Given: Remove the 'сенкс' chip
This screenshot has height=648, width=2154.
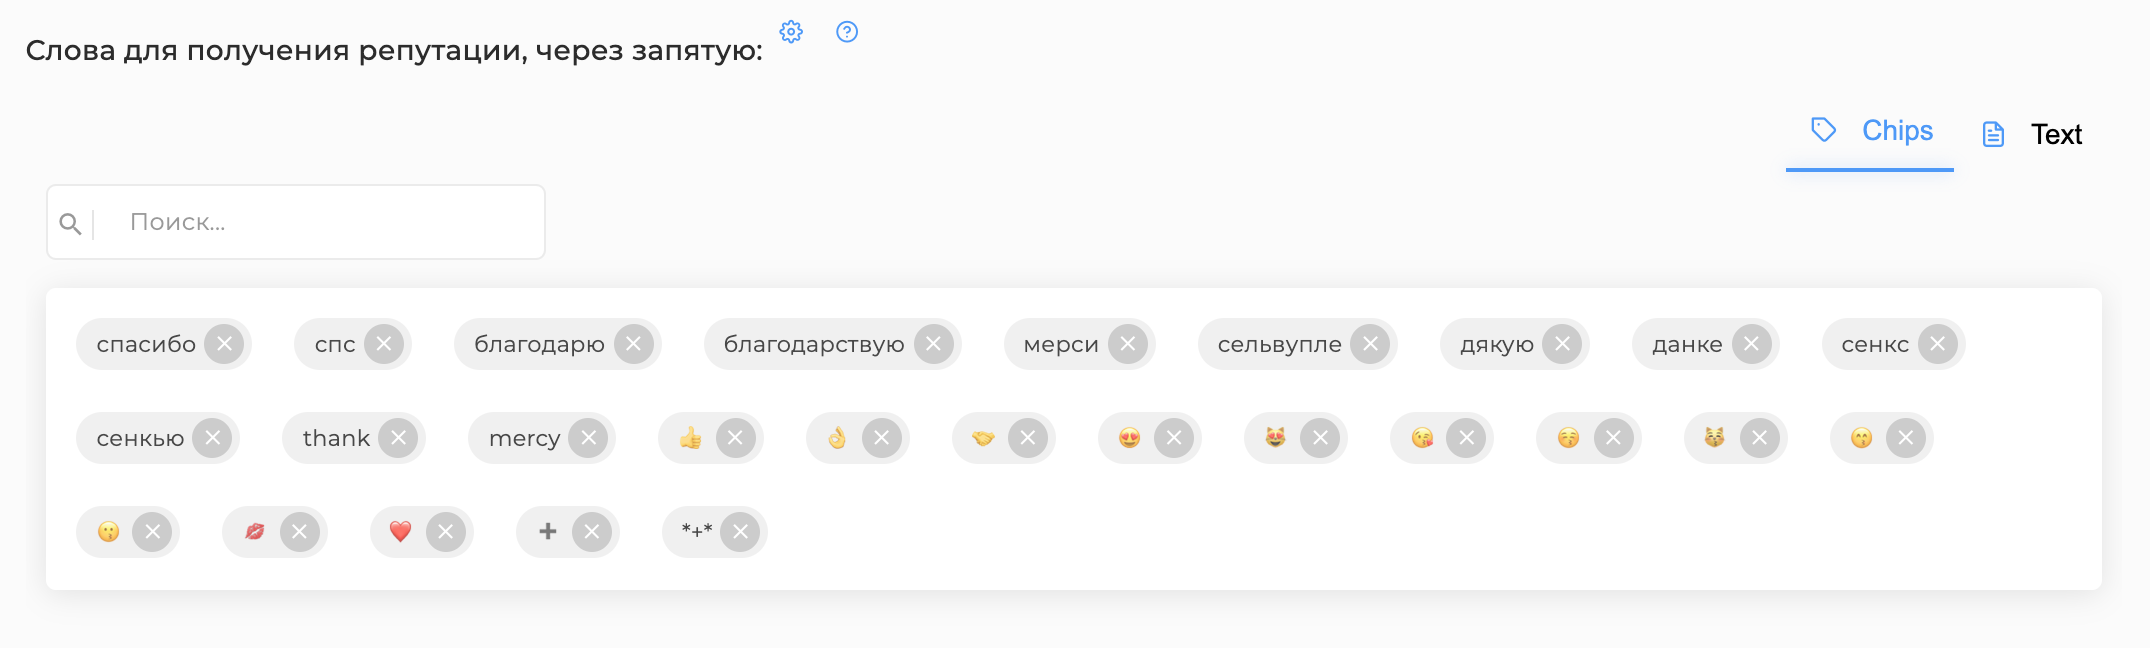Looking at the screenshot, I should coord(1938,344).
